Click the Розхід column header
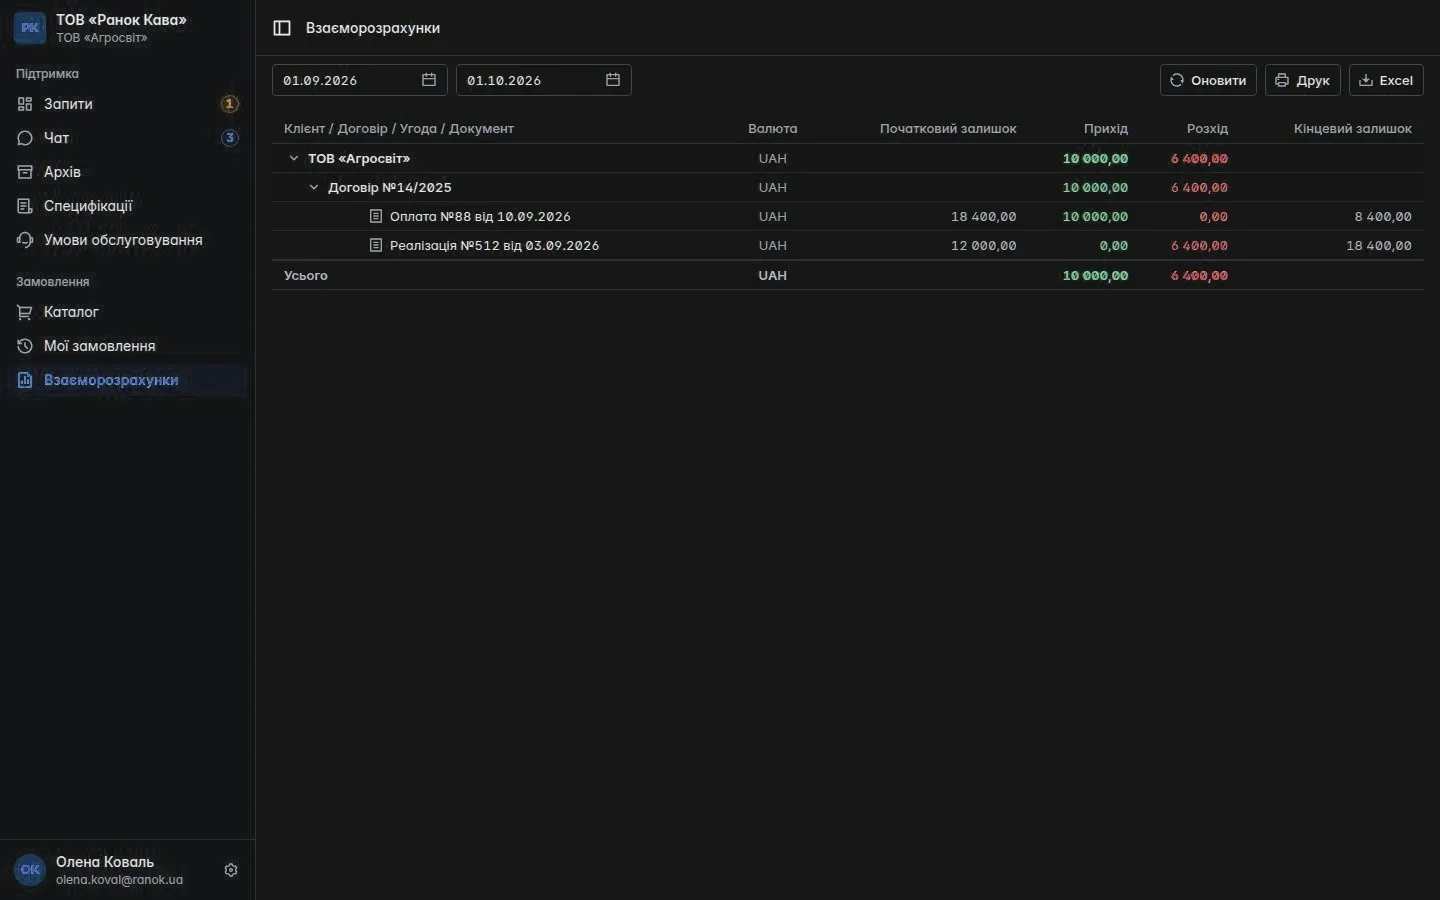The image size is (1440, 900). [x=1208, y=128]
